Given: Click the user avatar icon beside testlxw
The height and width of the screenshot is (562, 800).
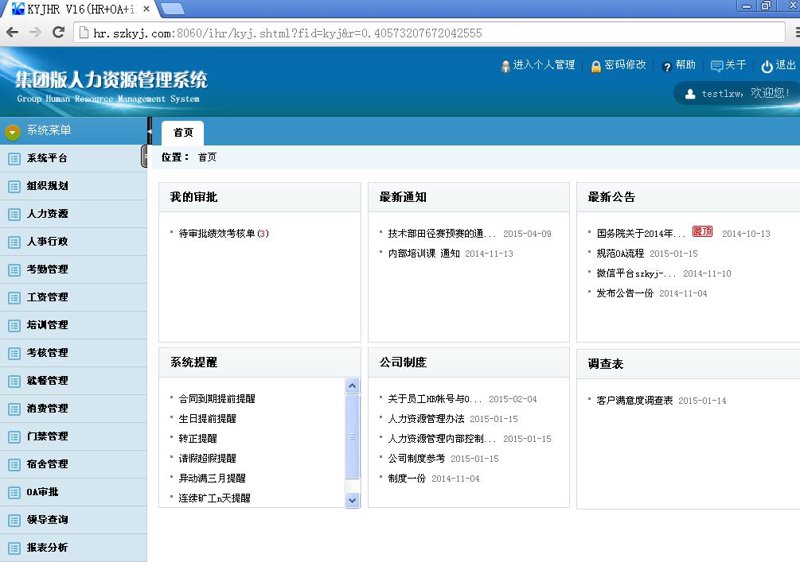Looking at the screenshot, I should tap(690, 94).
